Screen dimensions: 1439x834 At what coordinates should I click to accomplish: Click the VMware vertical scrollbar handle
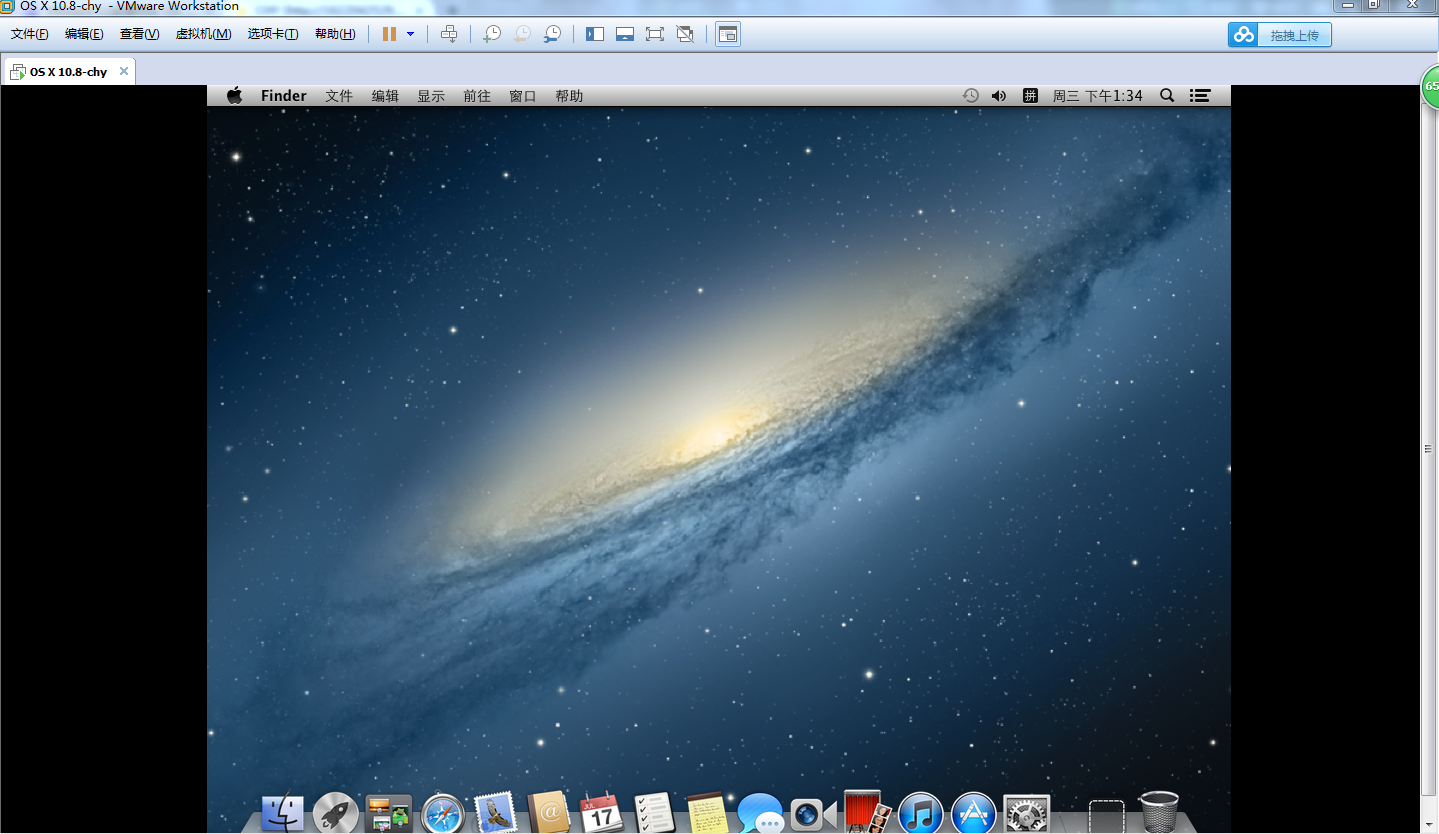tap(1428, 449)
